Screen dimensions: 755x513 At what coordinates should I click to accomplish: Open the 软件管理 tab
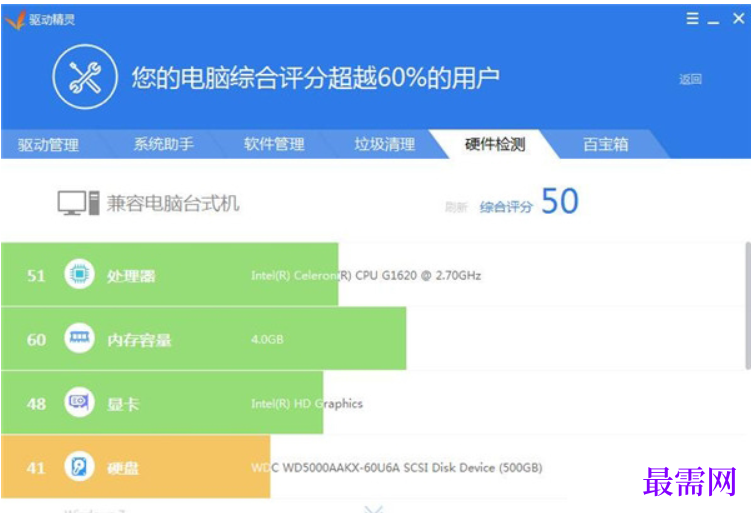point(274,144)
